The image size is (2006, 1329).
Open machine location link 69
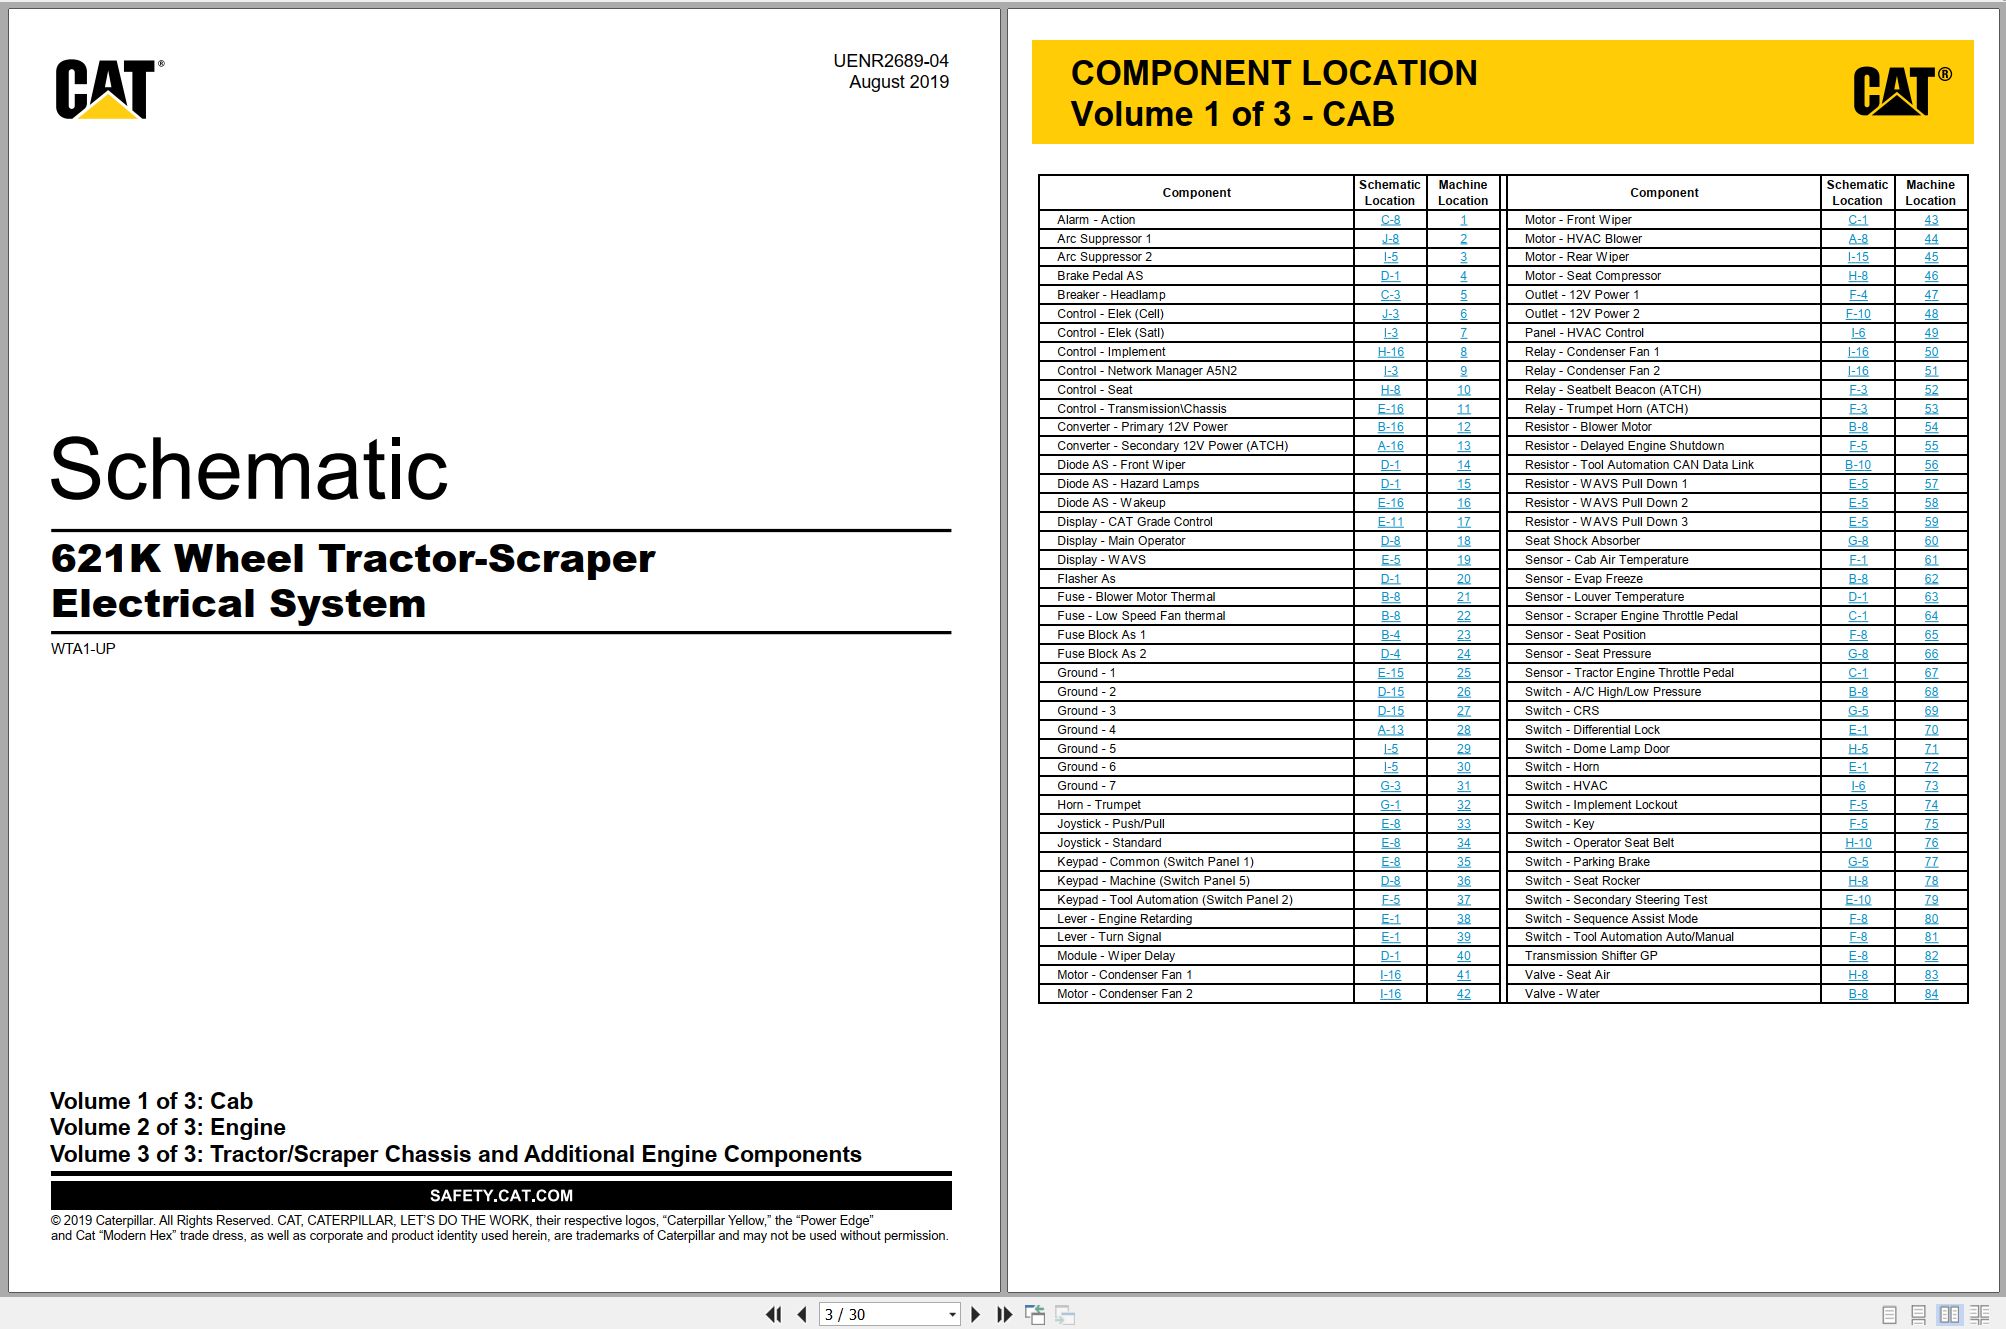[x=1931, y=711]
